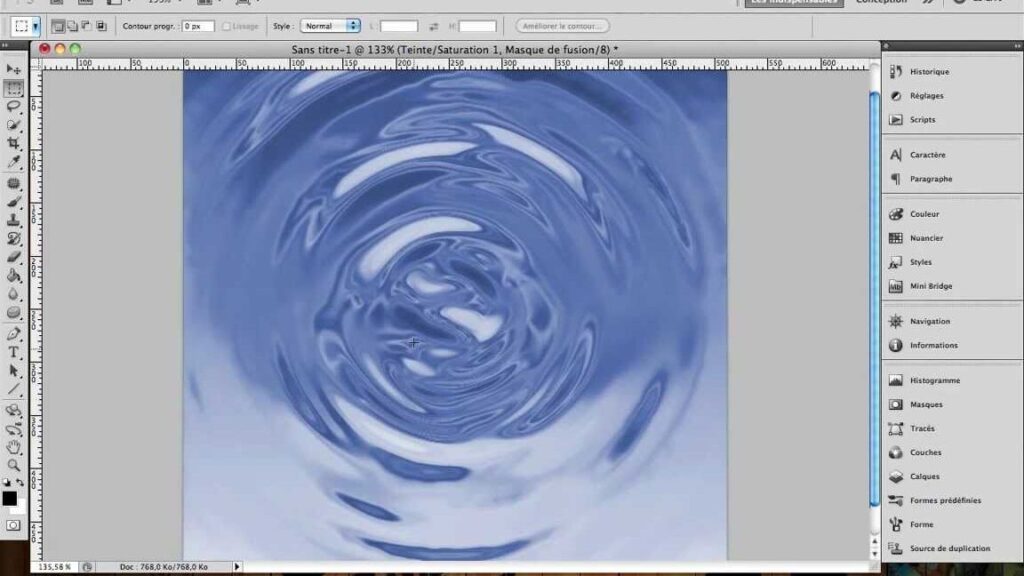Select the 3D Camera Orbit tool

coord(13,429)
